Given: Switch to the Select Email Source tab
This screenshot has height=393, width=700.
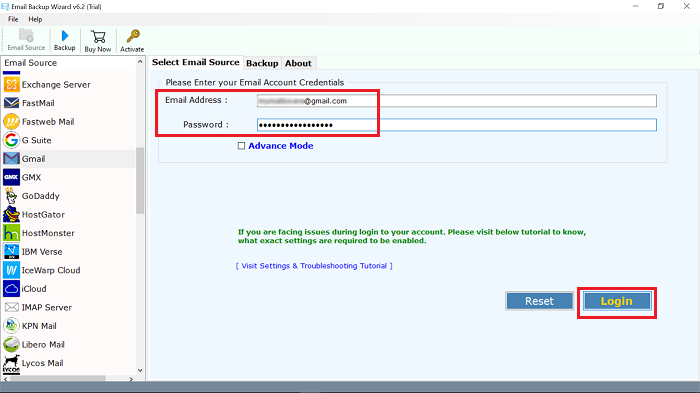Looking at the screenshot, I should tap(196, 63).
